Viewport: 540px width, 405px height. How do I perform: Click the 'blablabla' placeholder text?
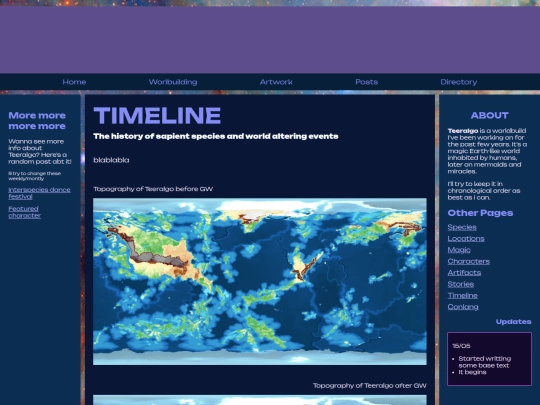(111, 160)
